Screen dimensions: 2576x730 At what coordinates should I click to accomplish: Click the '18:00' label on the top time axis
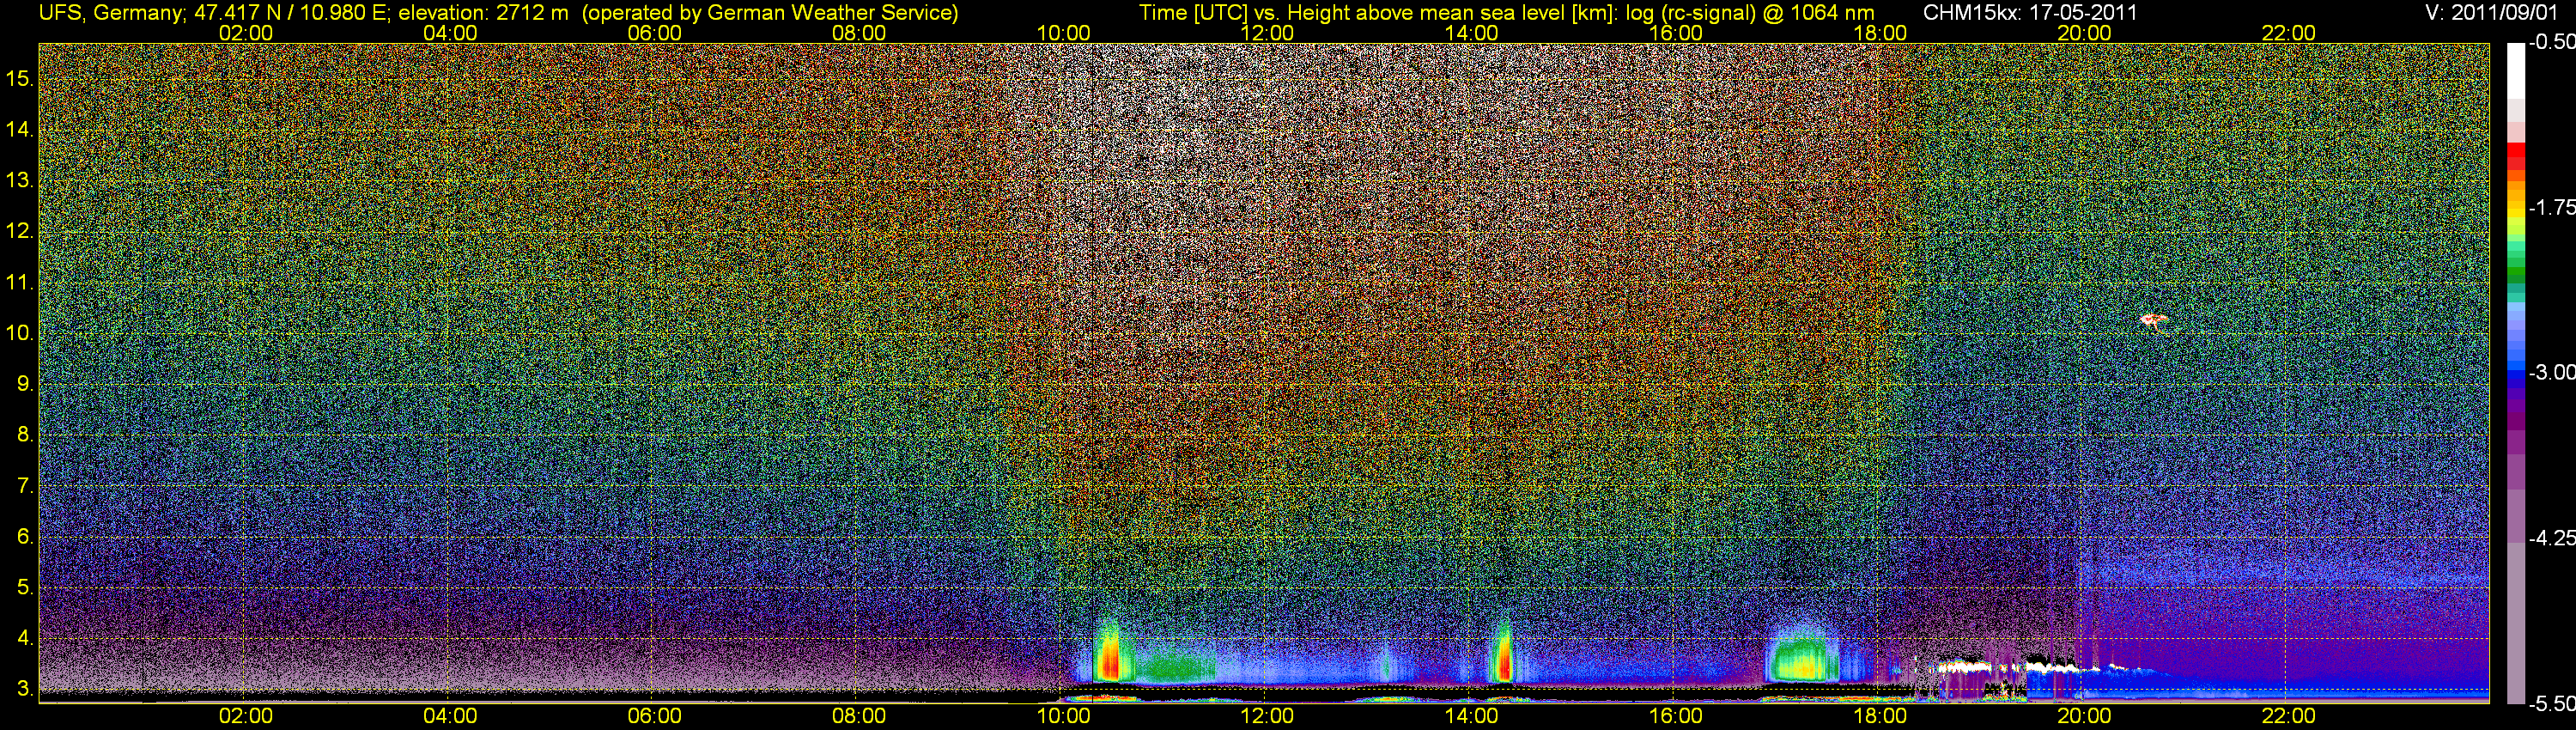[1880, 33]
